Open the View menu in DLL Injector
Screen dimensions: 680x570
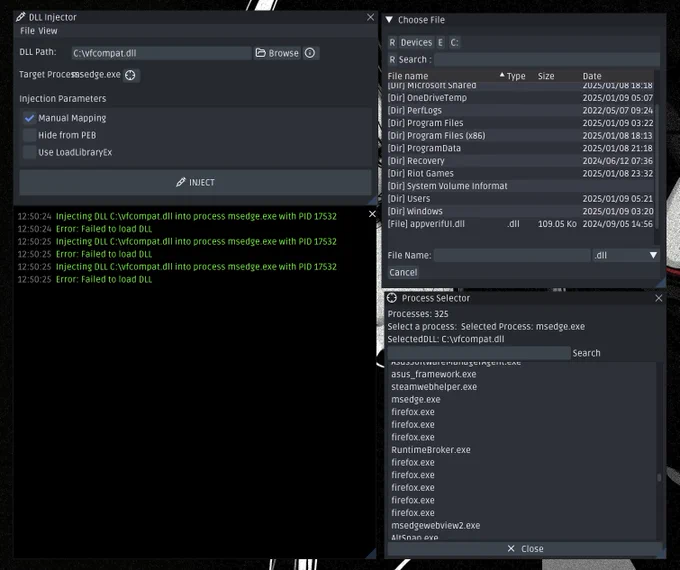(x=48, y=31)
